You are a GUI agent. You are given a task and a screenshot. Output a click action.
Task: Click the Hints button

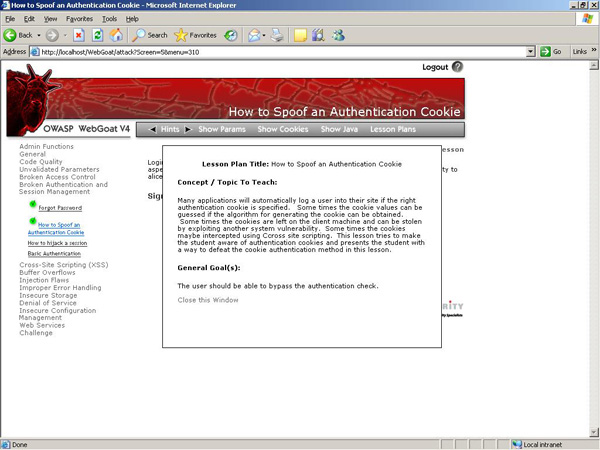pos(170,129)
